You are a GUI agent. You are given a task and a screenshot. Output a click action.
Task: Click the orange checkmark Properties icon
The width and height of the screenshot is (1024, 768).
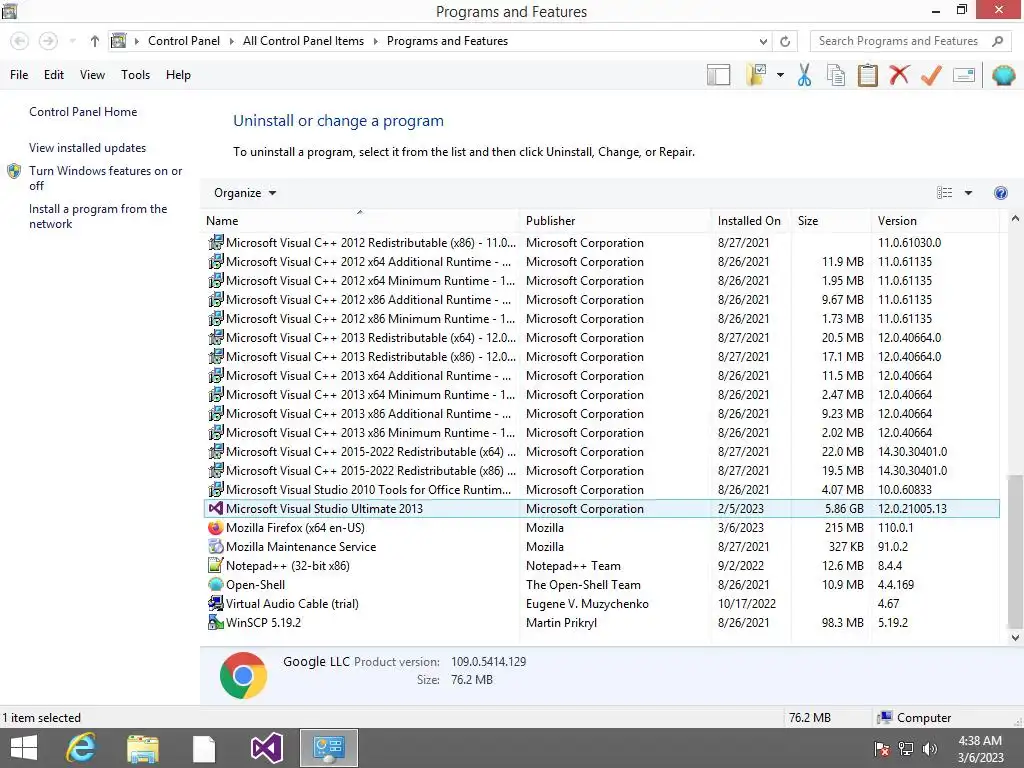click(x=931, y=75)
